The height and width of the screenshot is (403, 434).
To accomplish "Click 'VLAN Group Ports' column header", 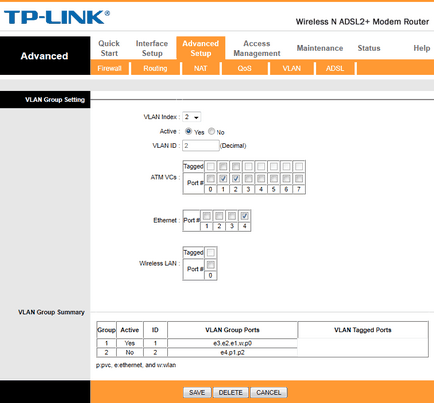I will click(x=232, y=330).
